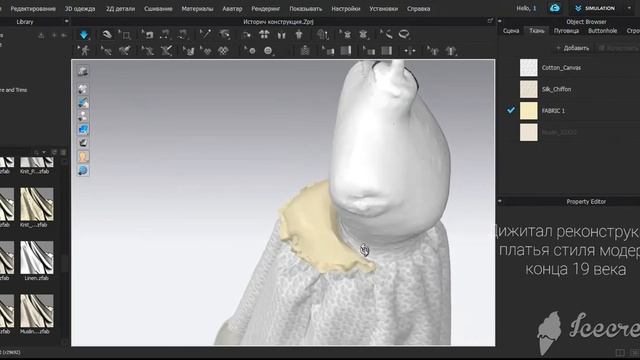Toggle the highlighted blue render style icon
This screenshot has height=360, width=640.
83,129
